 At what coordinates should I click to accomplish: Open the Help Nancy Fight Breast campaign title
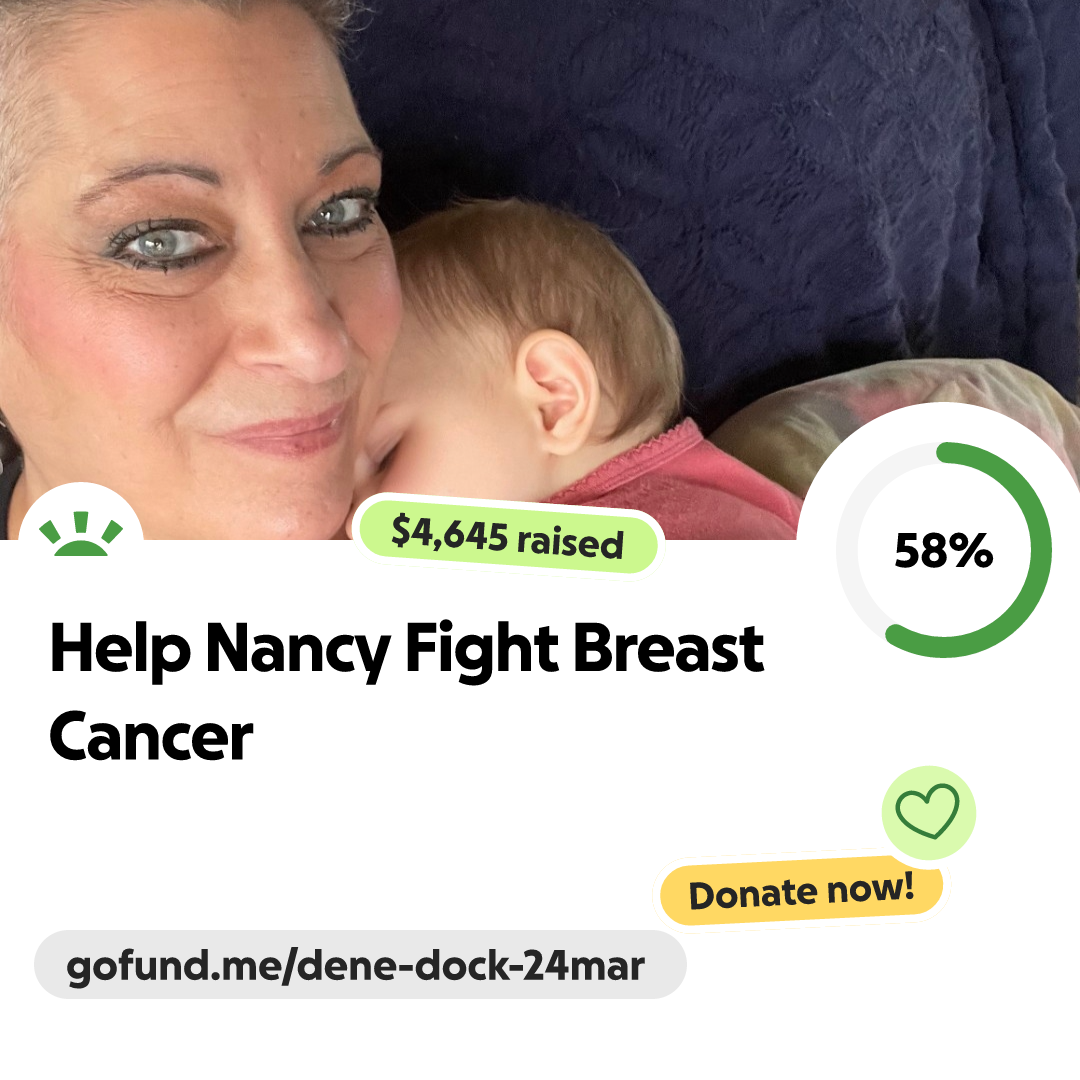[407, 648]
